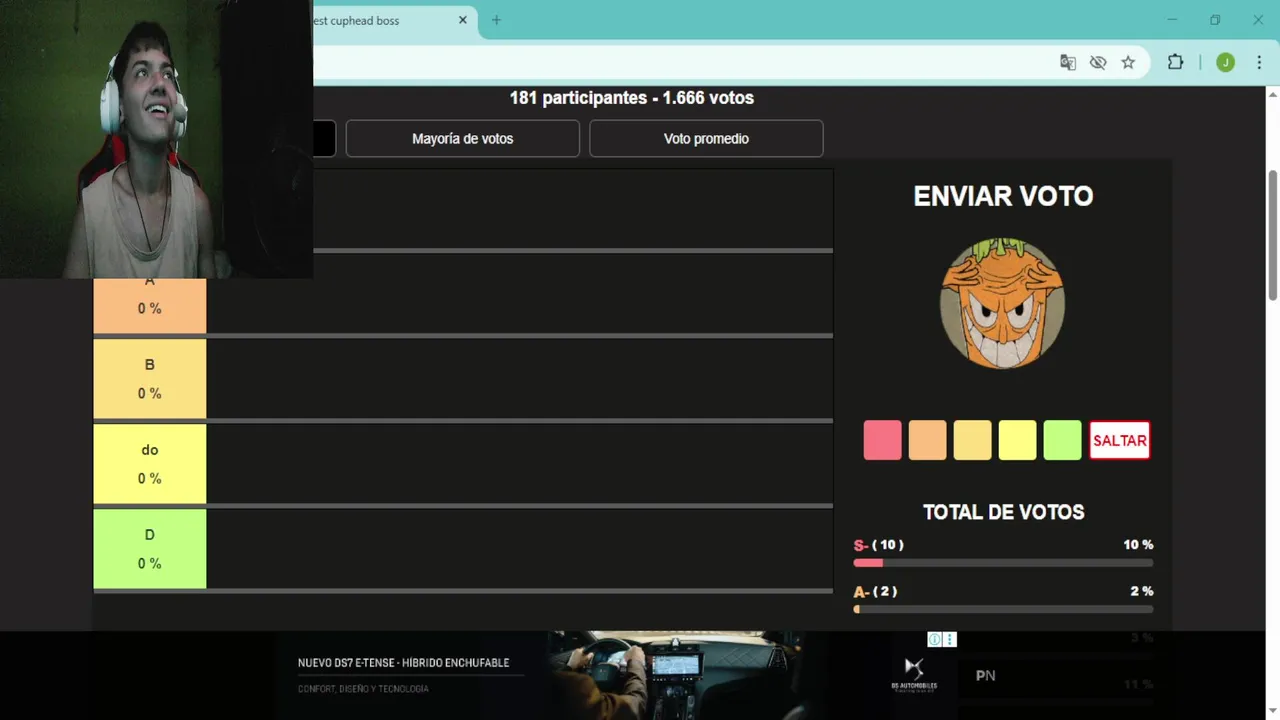Click the '181 participantes - 1.666 votos' heading
The width and height of the screenshot is (1280, 720).
click(x=632, y=98)
